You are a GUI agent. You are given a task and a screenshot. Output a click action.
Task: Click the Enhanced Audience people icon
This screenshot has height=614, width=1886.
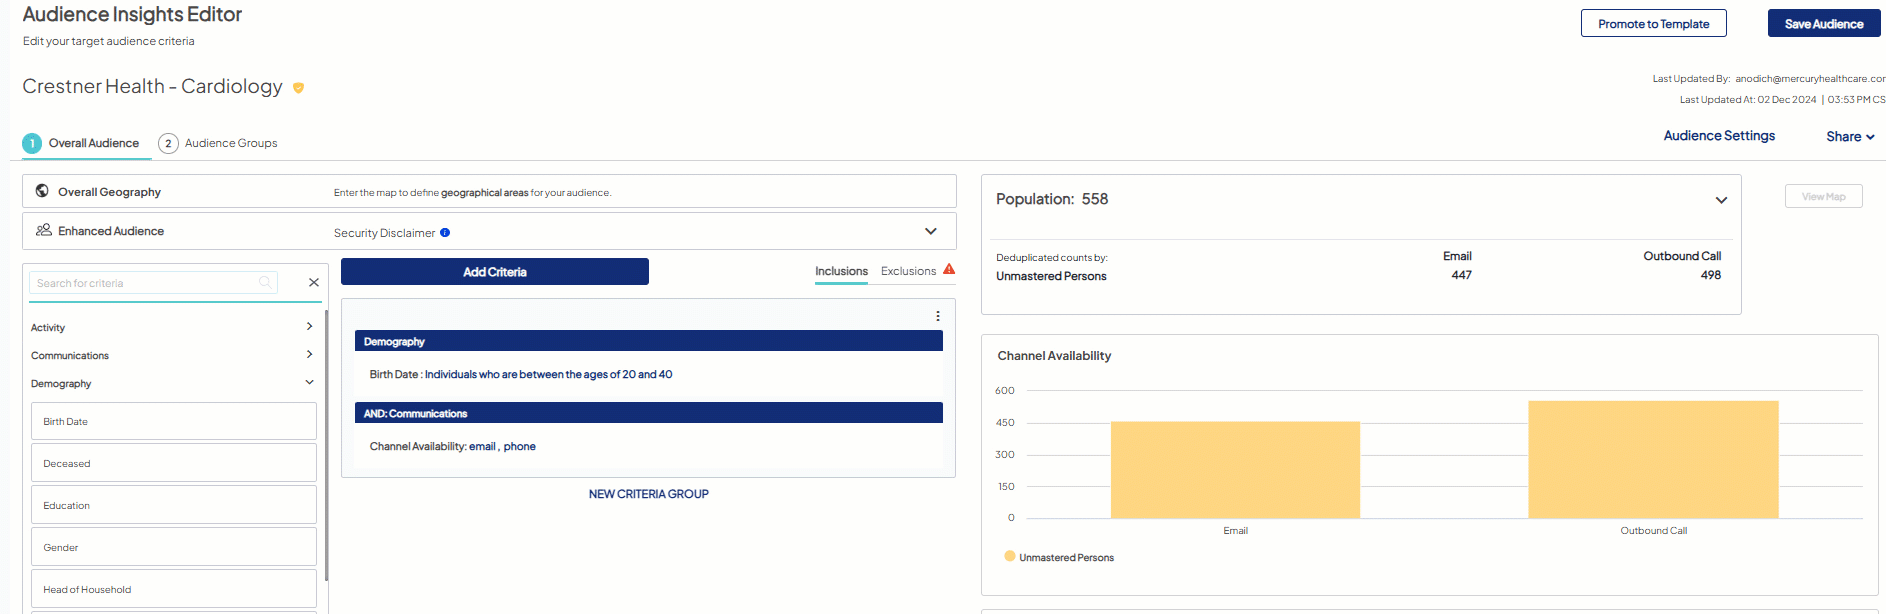coord(44,230)
